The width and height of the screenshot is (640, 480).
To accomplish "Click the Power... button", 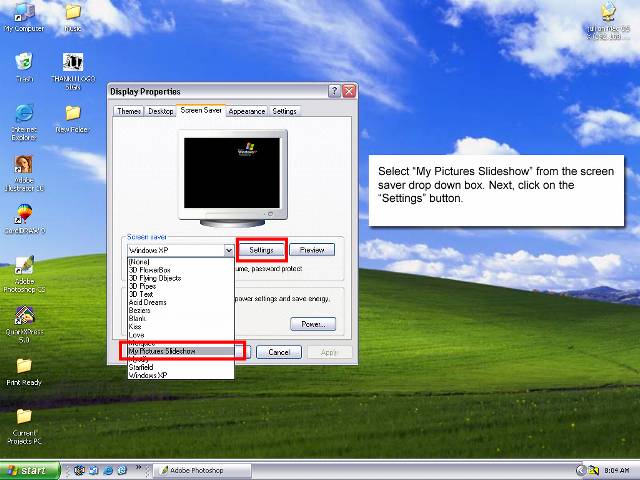I will pyautogui.click(x=313, y=324).
